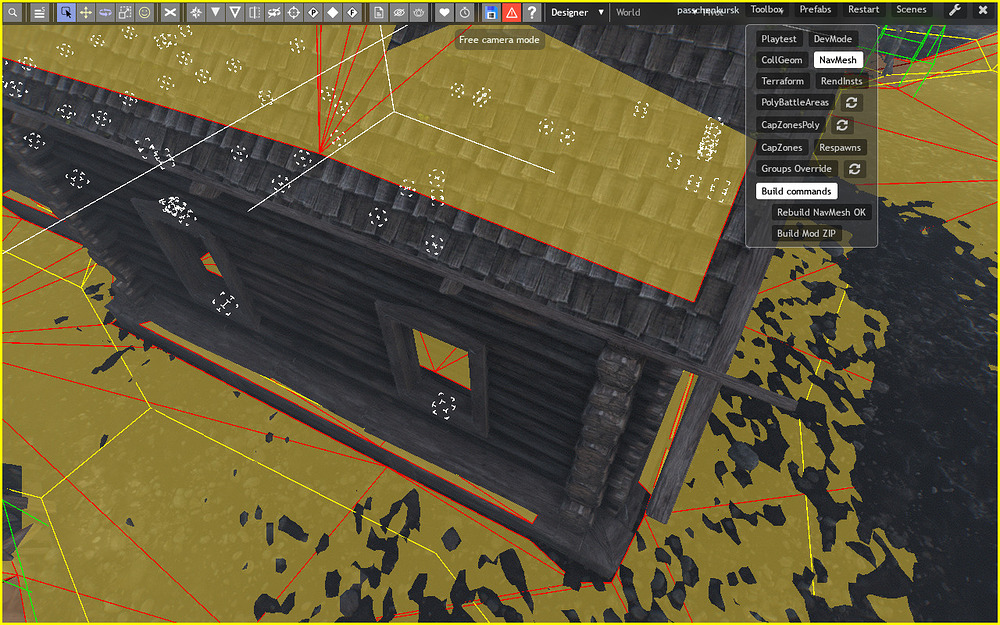Open the Prefabs menu
Image resolution: width=1000 pixels, height=625 pixels.
(x=815, y=10)
